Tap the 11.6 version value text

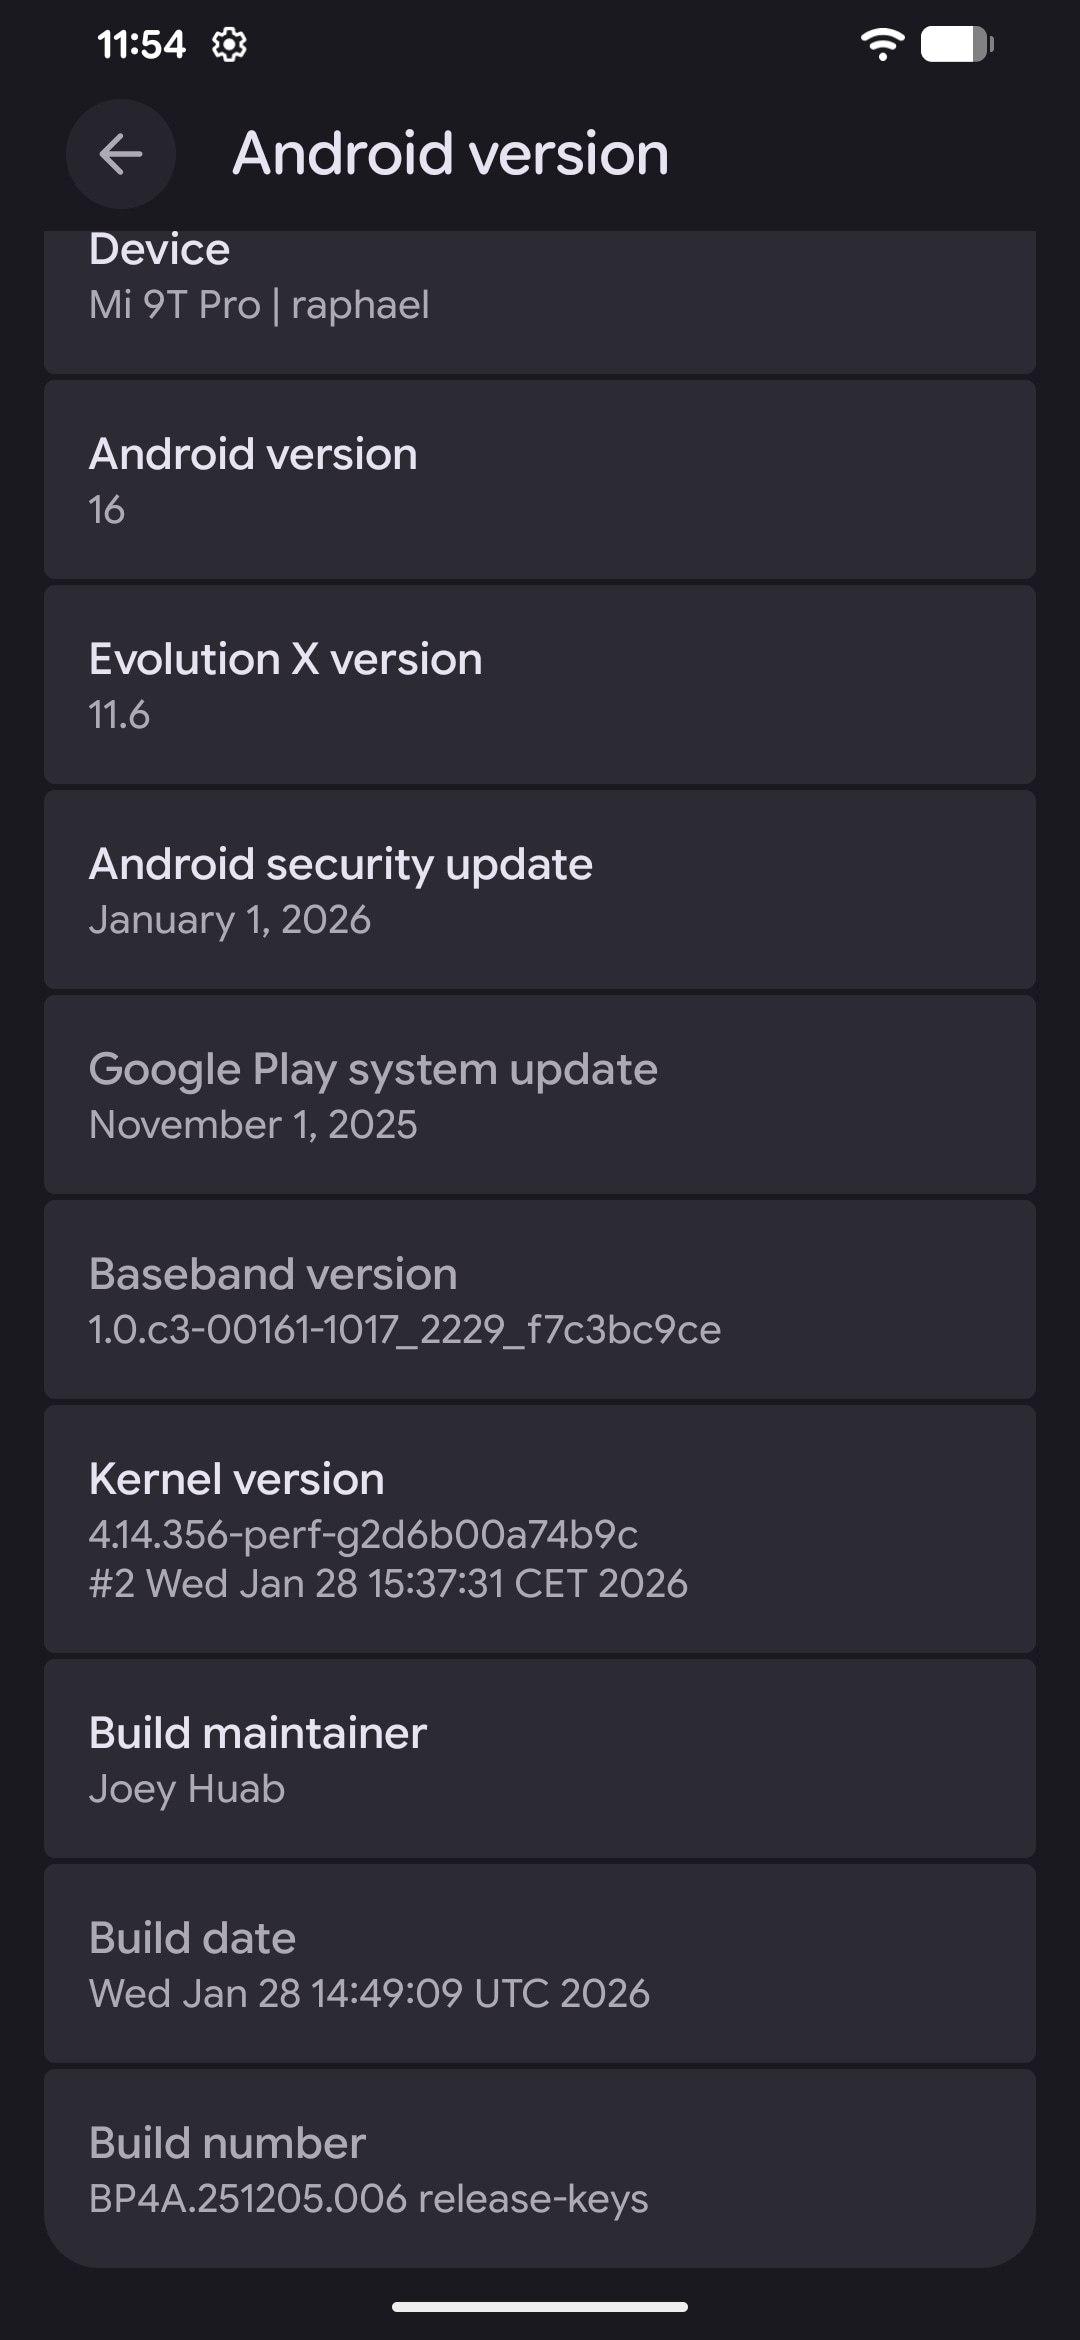pos(119,715)
